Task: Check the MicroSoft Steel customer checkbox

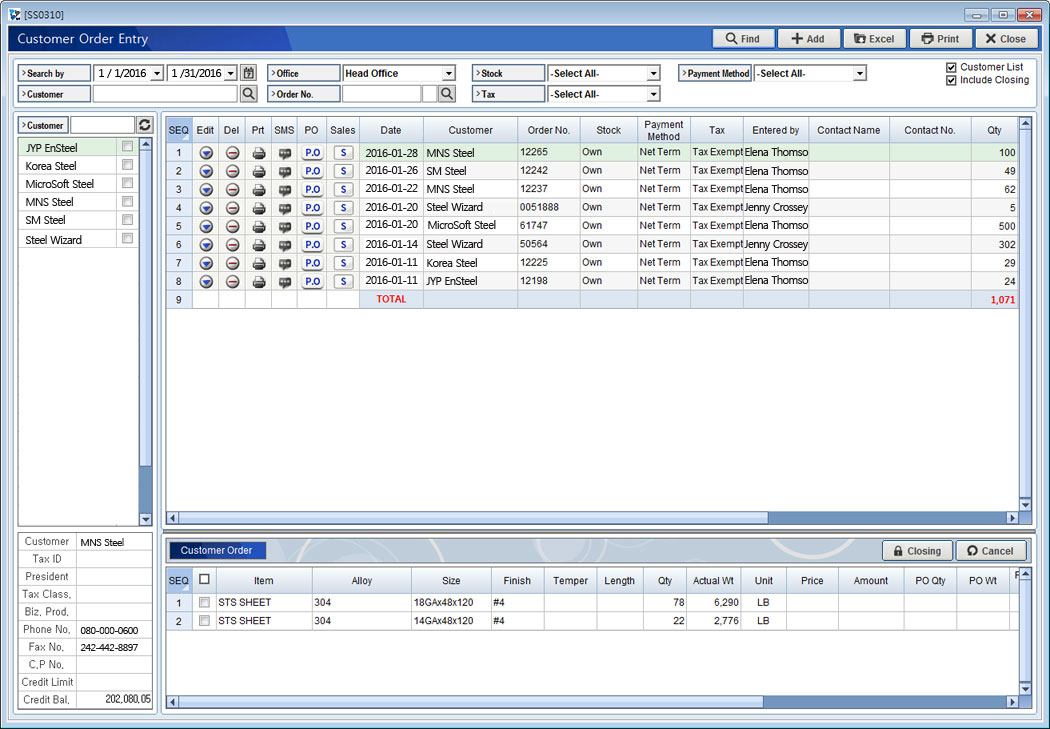Action: 127,183
